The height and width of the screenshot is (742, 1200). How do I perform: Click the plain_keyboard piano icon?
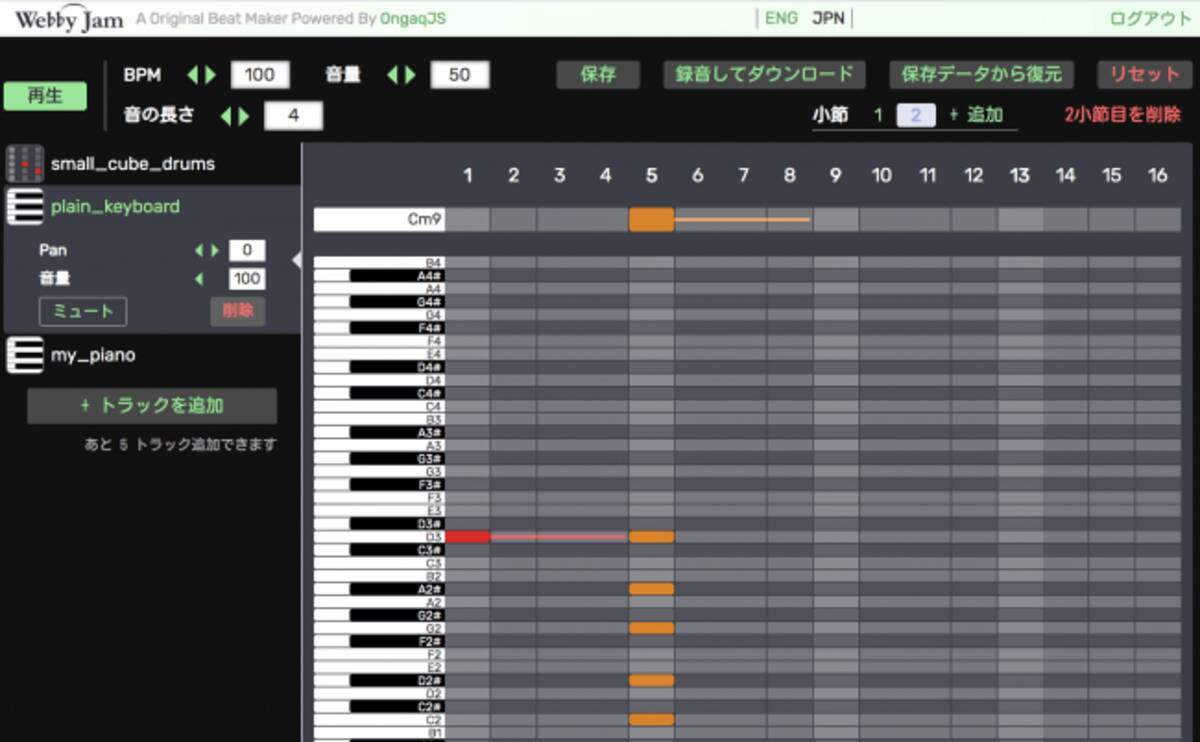(24, 207)
